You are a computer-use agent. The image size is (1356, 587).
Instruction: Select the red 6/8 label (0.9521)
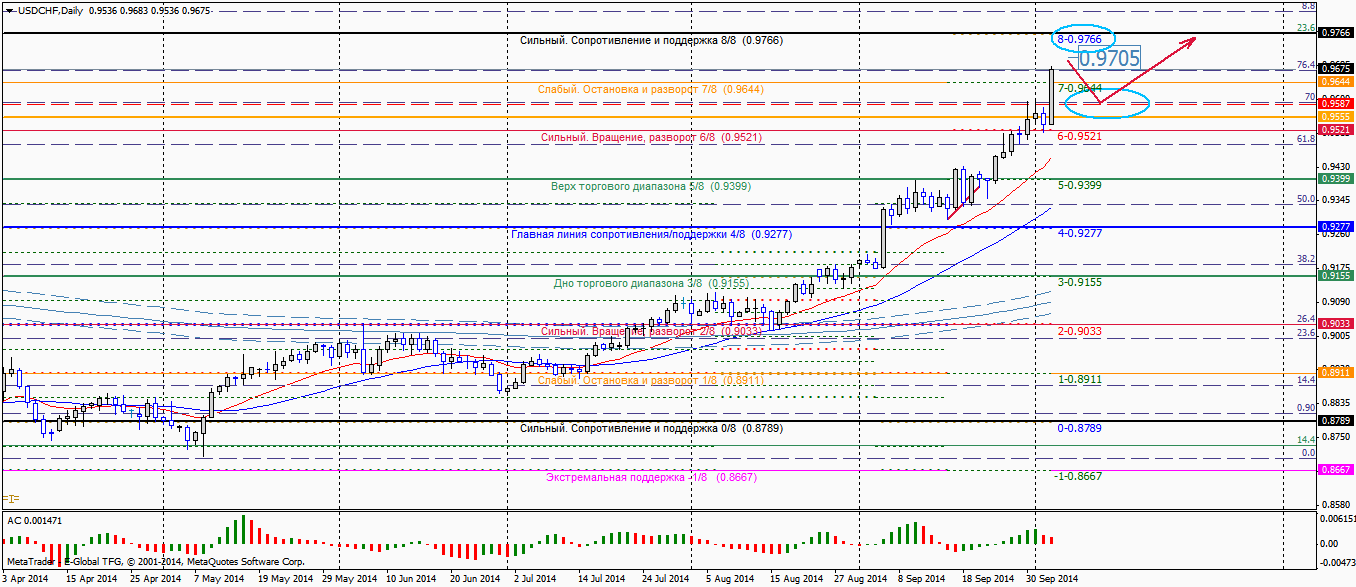coord(652,138)
